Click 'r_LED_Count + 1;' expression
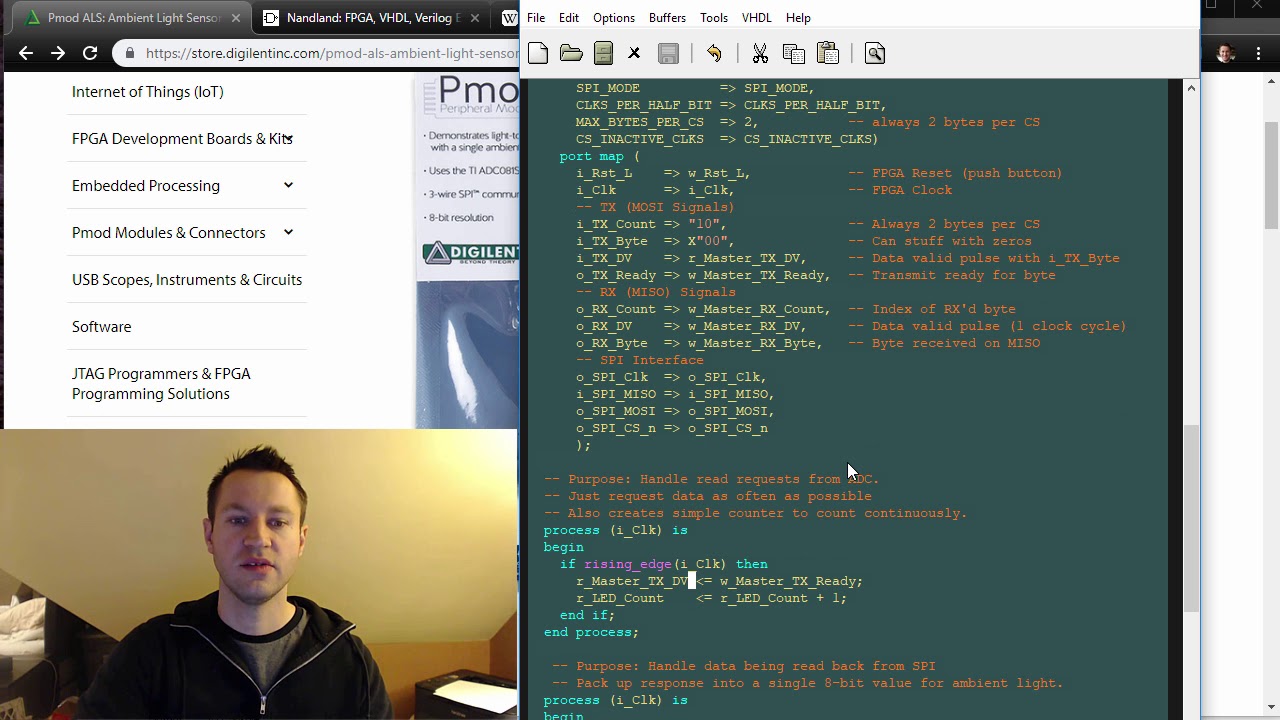 point(784,598)
